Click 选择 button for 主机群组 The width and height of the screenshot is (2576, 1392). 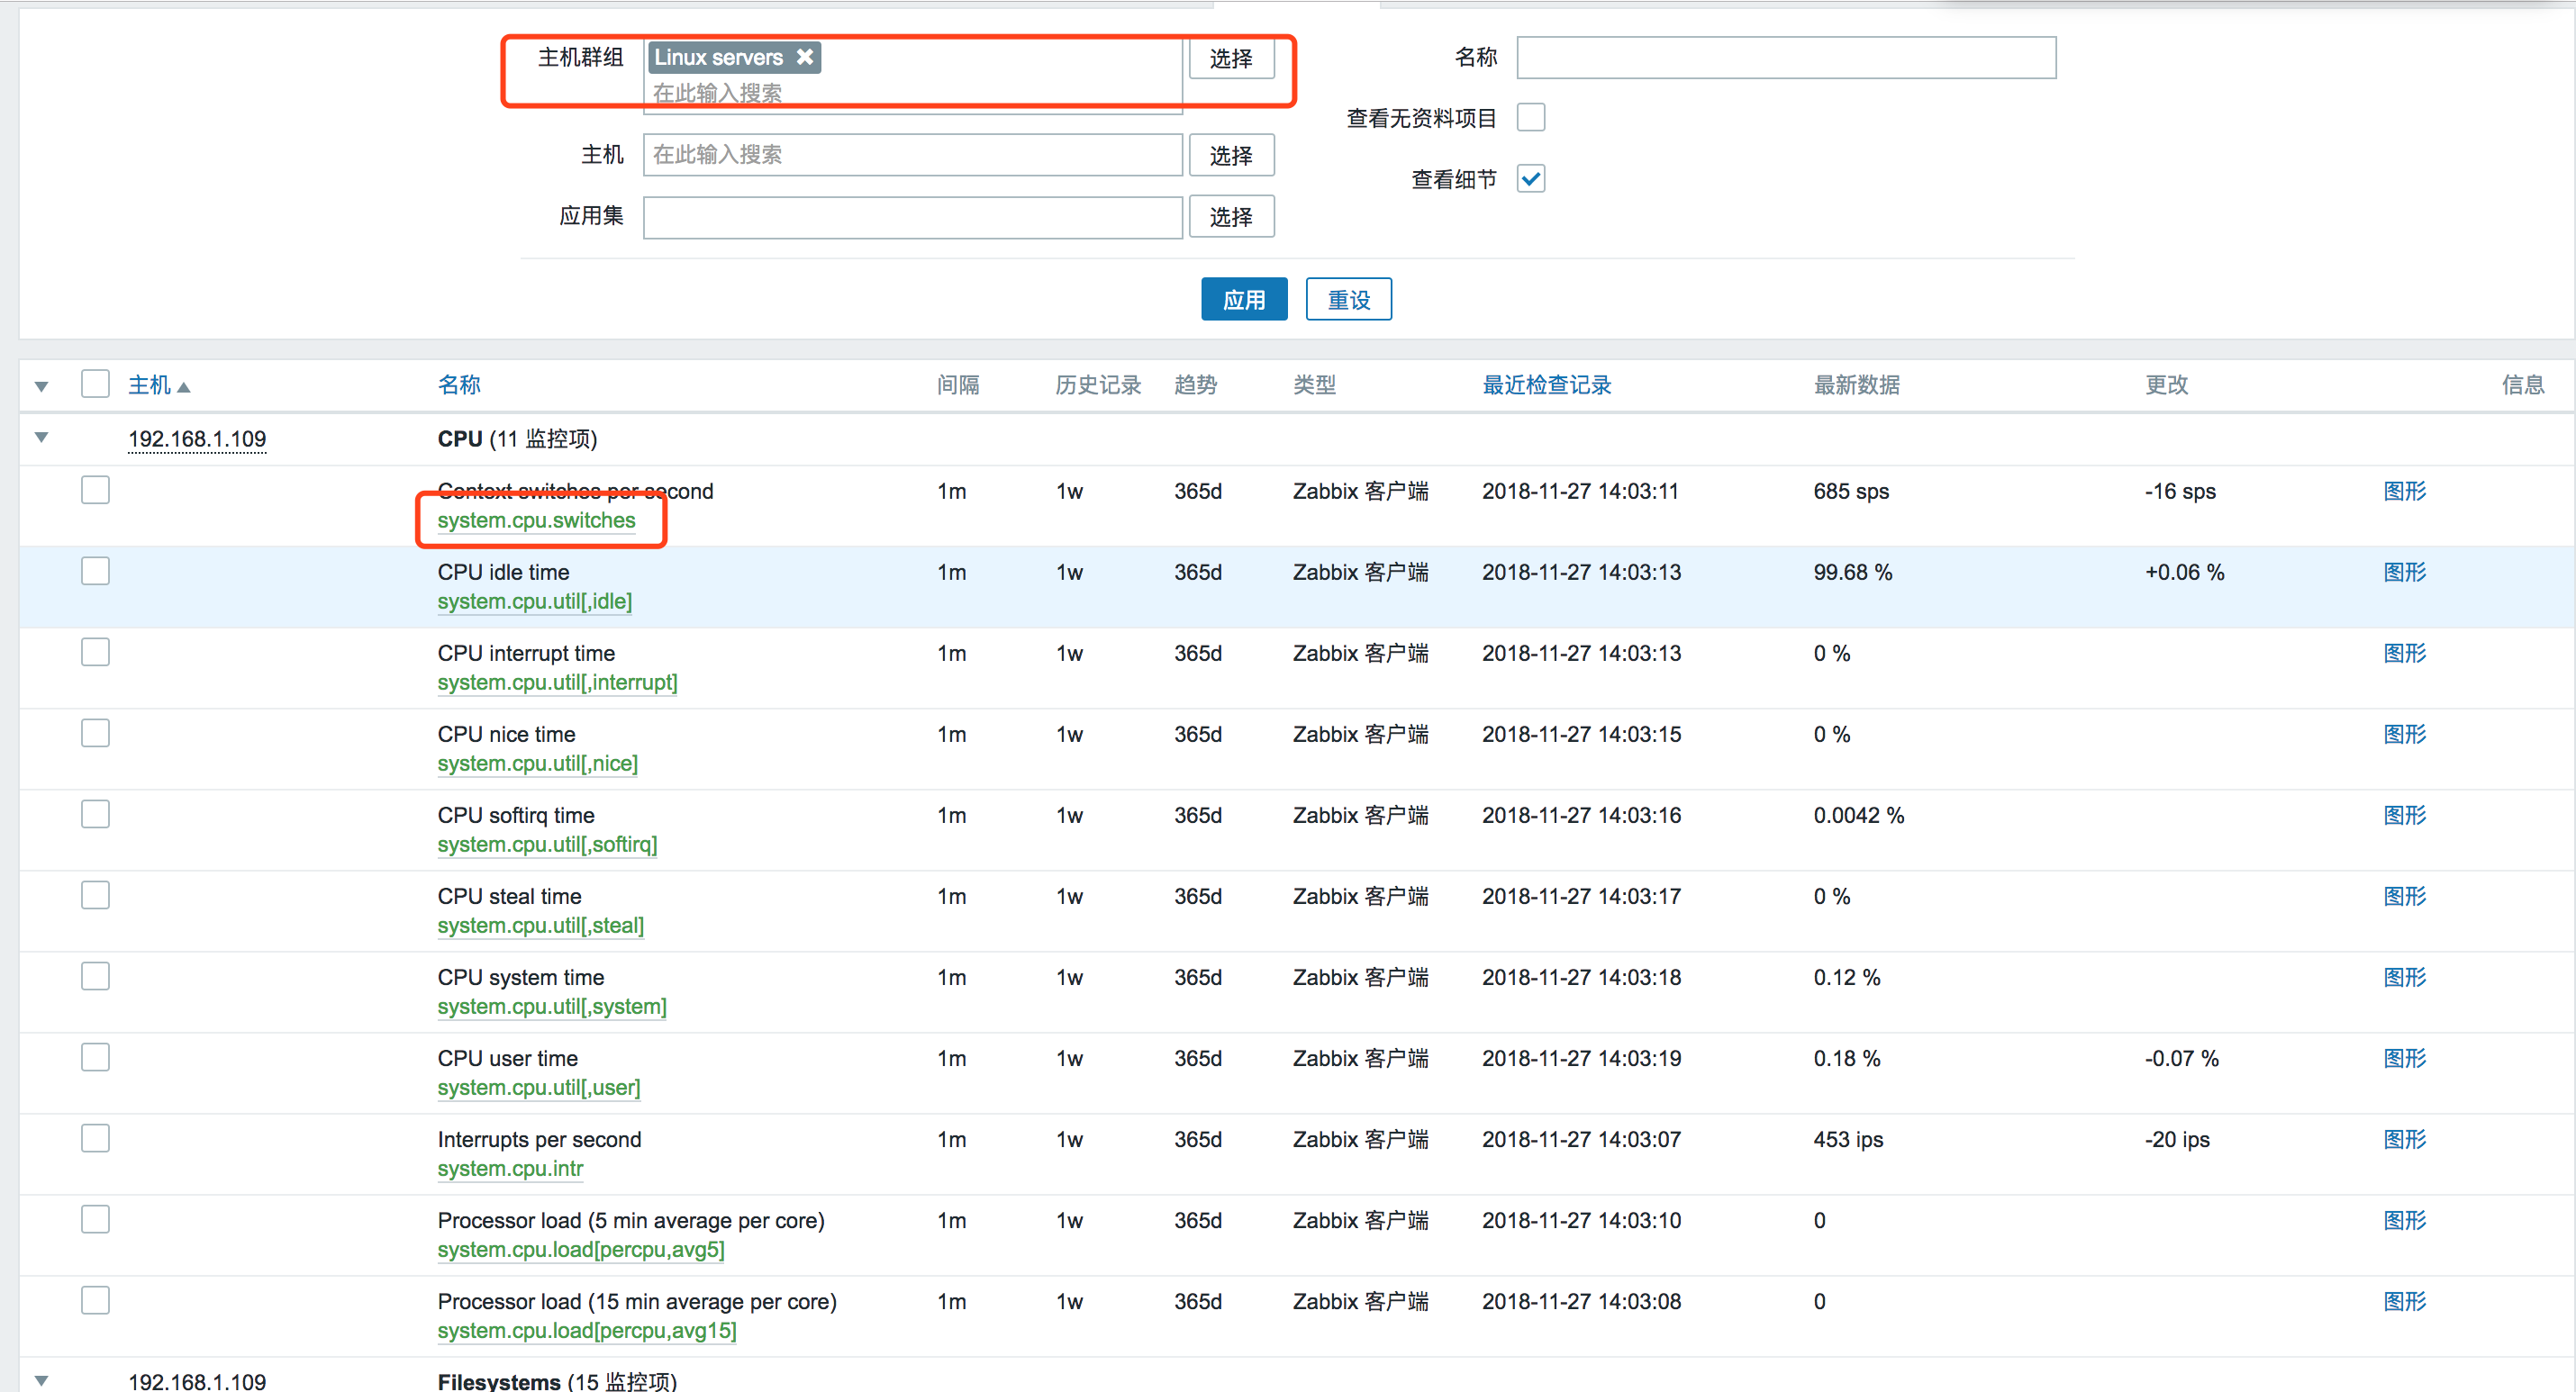point(1231,58)
